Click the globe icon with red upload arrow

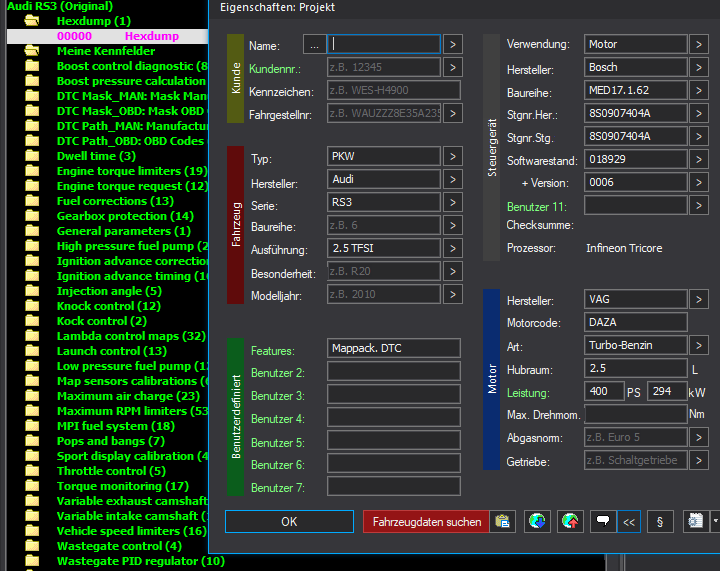(570, 521)
